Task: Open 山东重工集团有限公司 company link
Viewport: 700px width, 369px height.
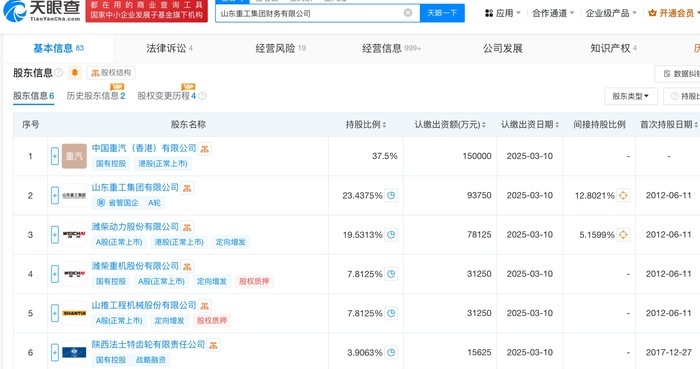Action: 135,187
